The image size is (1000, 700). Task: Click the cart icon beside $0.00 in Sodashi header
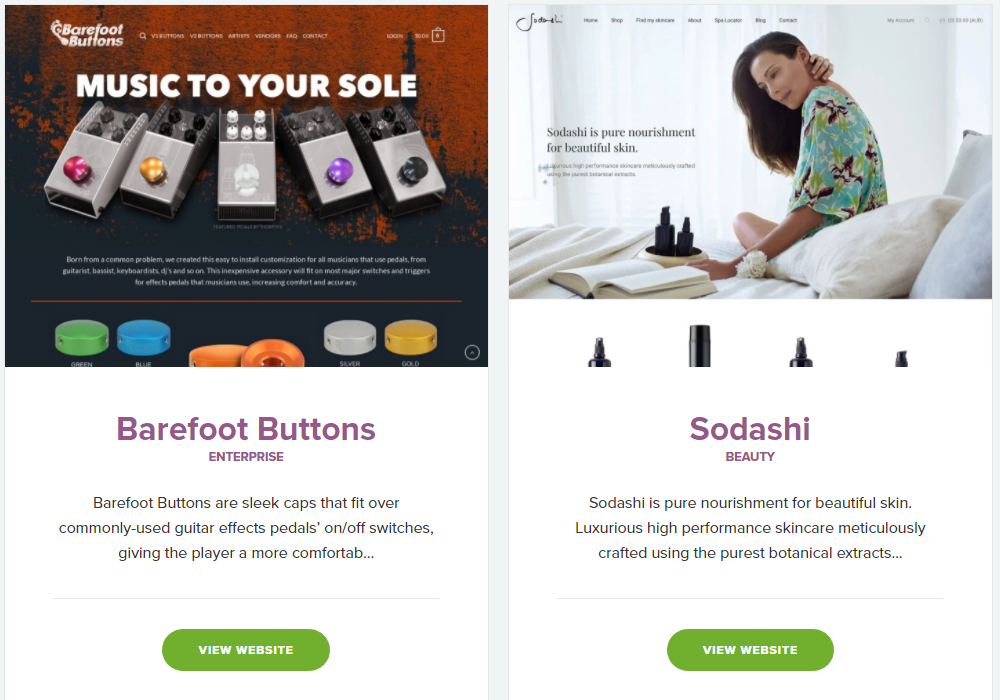point(943,20)
